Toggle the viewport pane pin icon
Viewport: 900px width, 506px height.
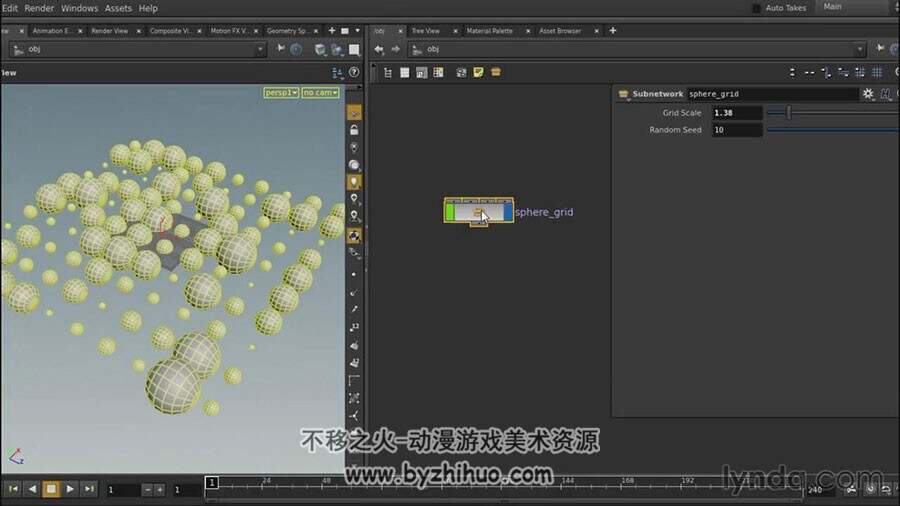tap(281, 49)
